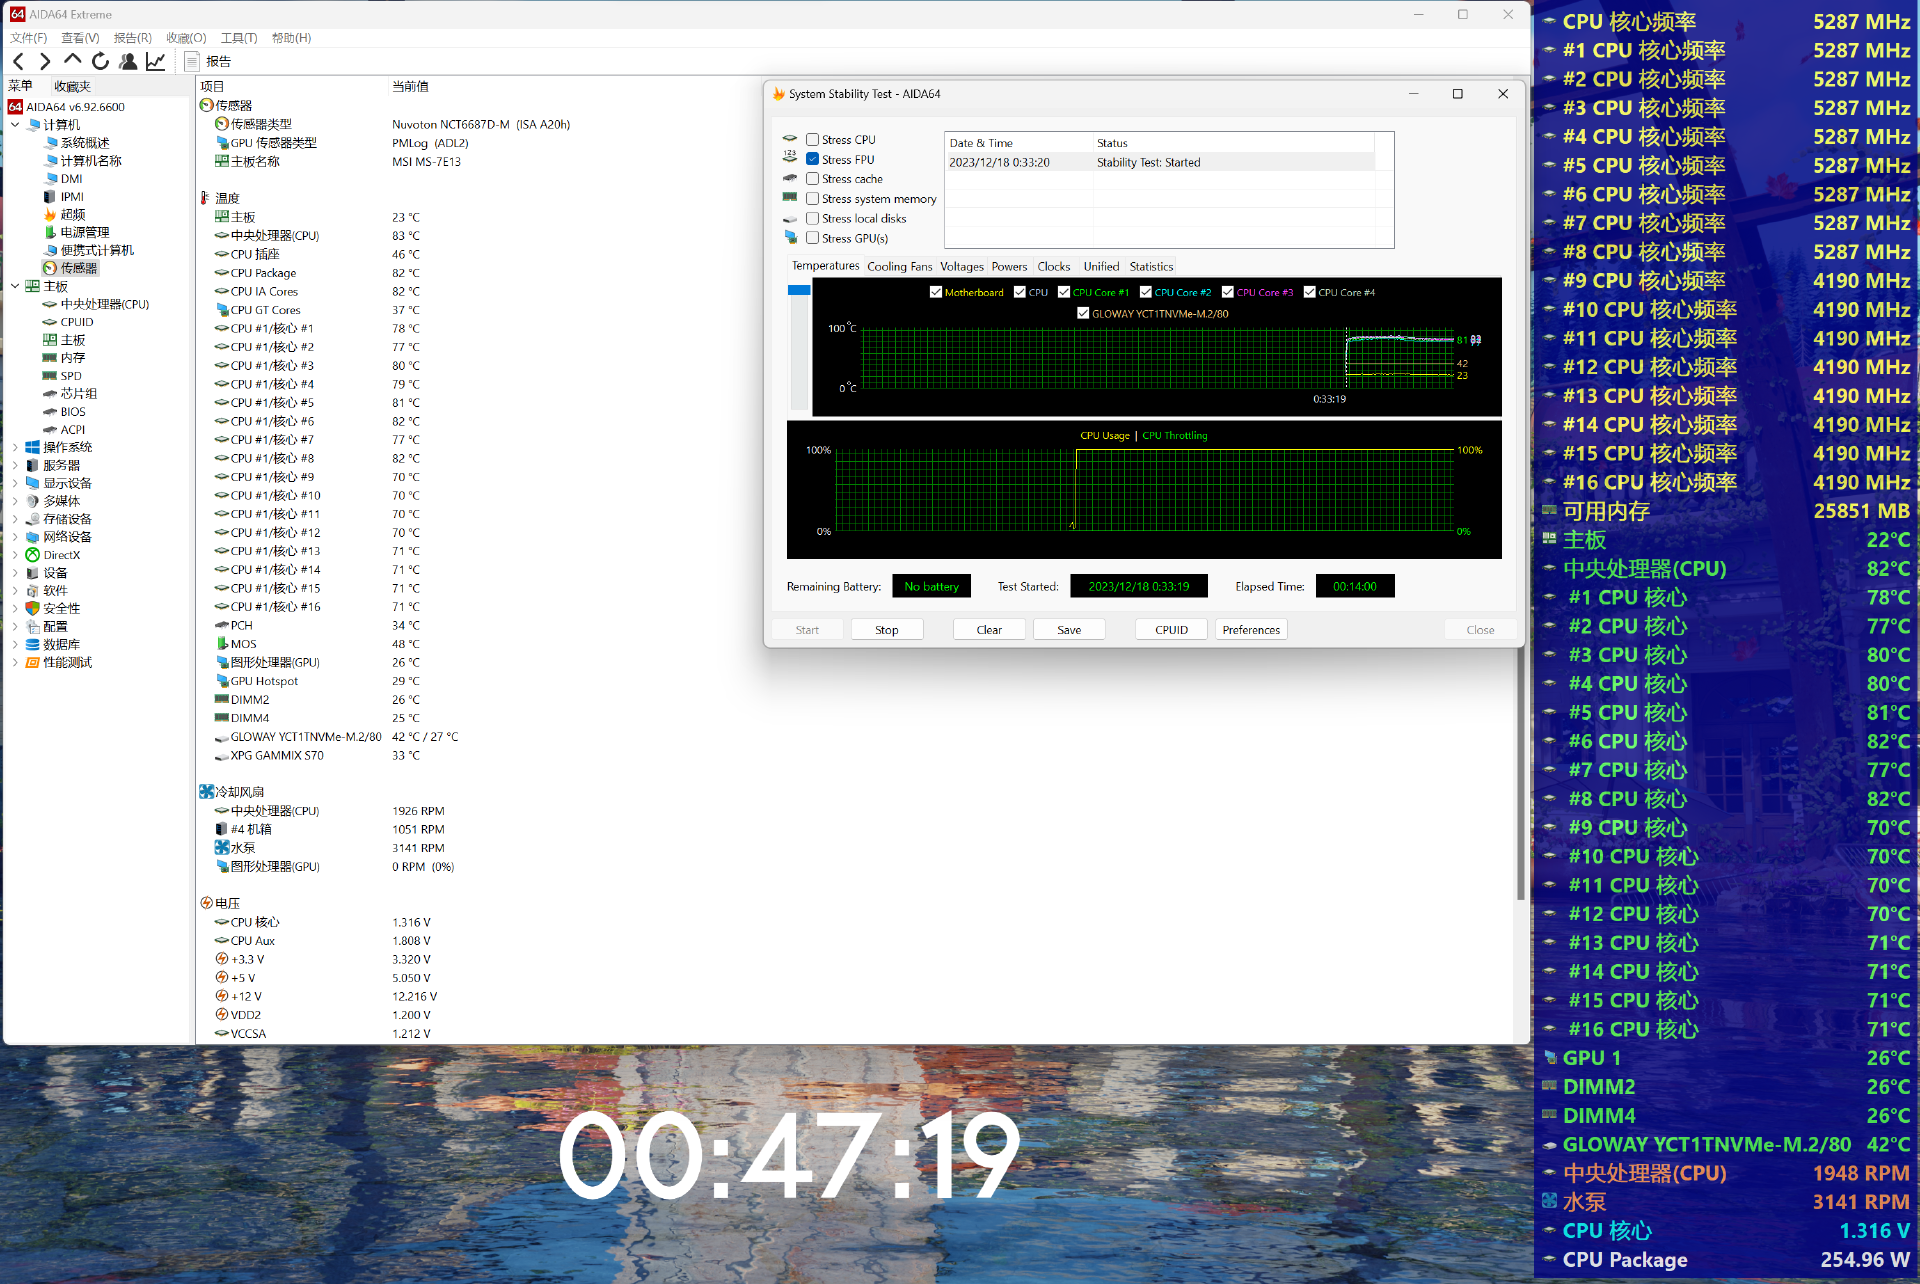The width and height of the screenshot is (1920, 1284).
Task: Open the 工具(T) menu
Action: [x=238, y=38]
